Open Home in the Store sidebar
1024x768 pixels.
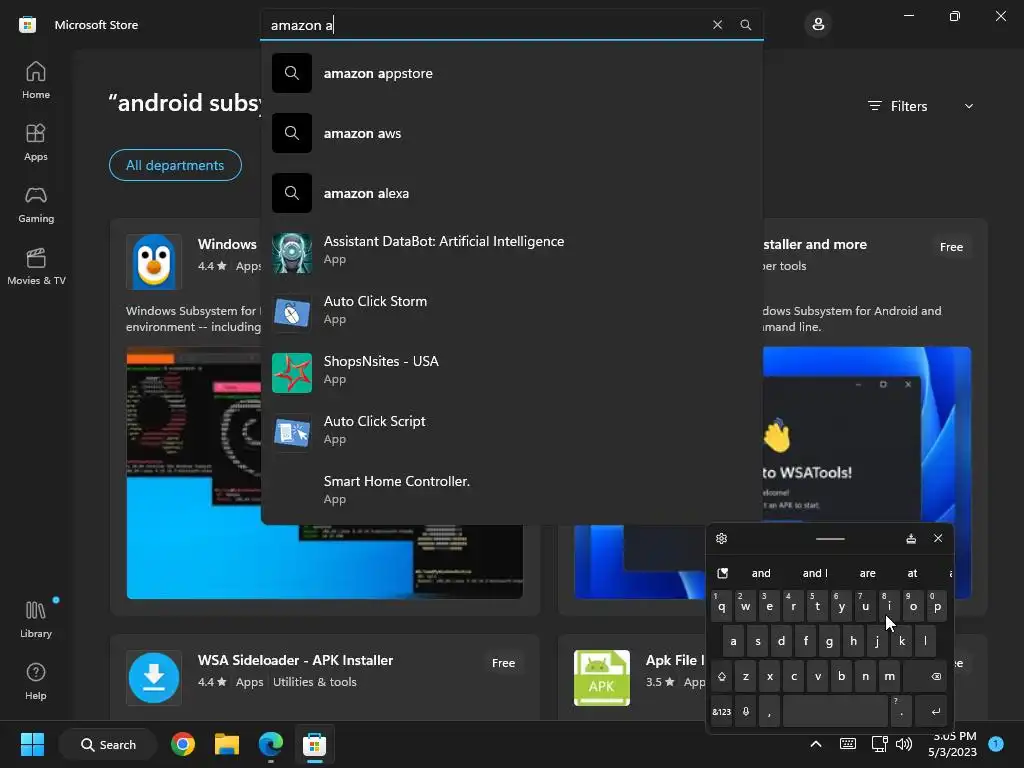pos(36,80)
